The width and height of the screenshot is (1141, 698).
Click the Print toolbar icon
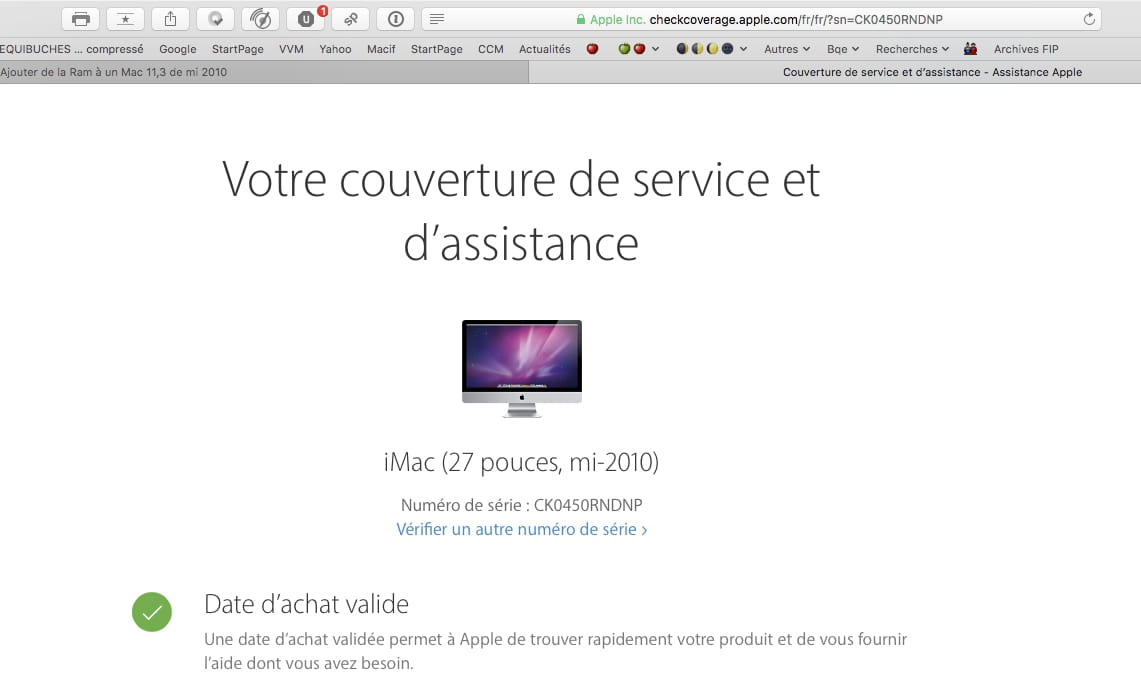click(81, 19)
